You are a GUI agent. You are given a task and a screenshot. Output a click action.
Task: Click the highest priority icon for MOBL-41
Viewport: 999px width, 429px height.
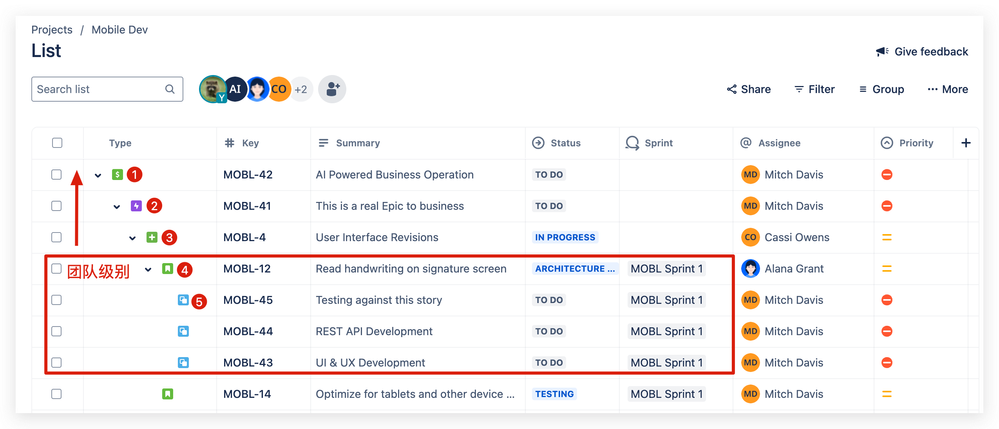pyautogui.click(x=886, y=206)
